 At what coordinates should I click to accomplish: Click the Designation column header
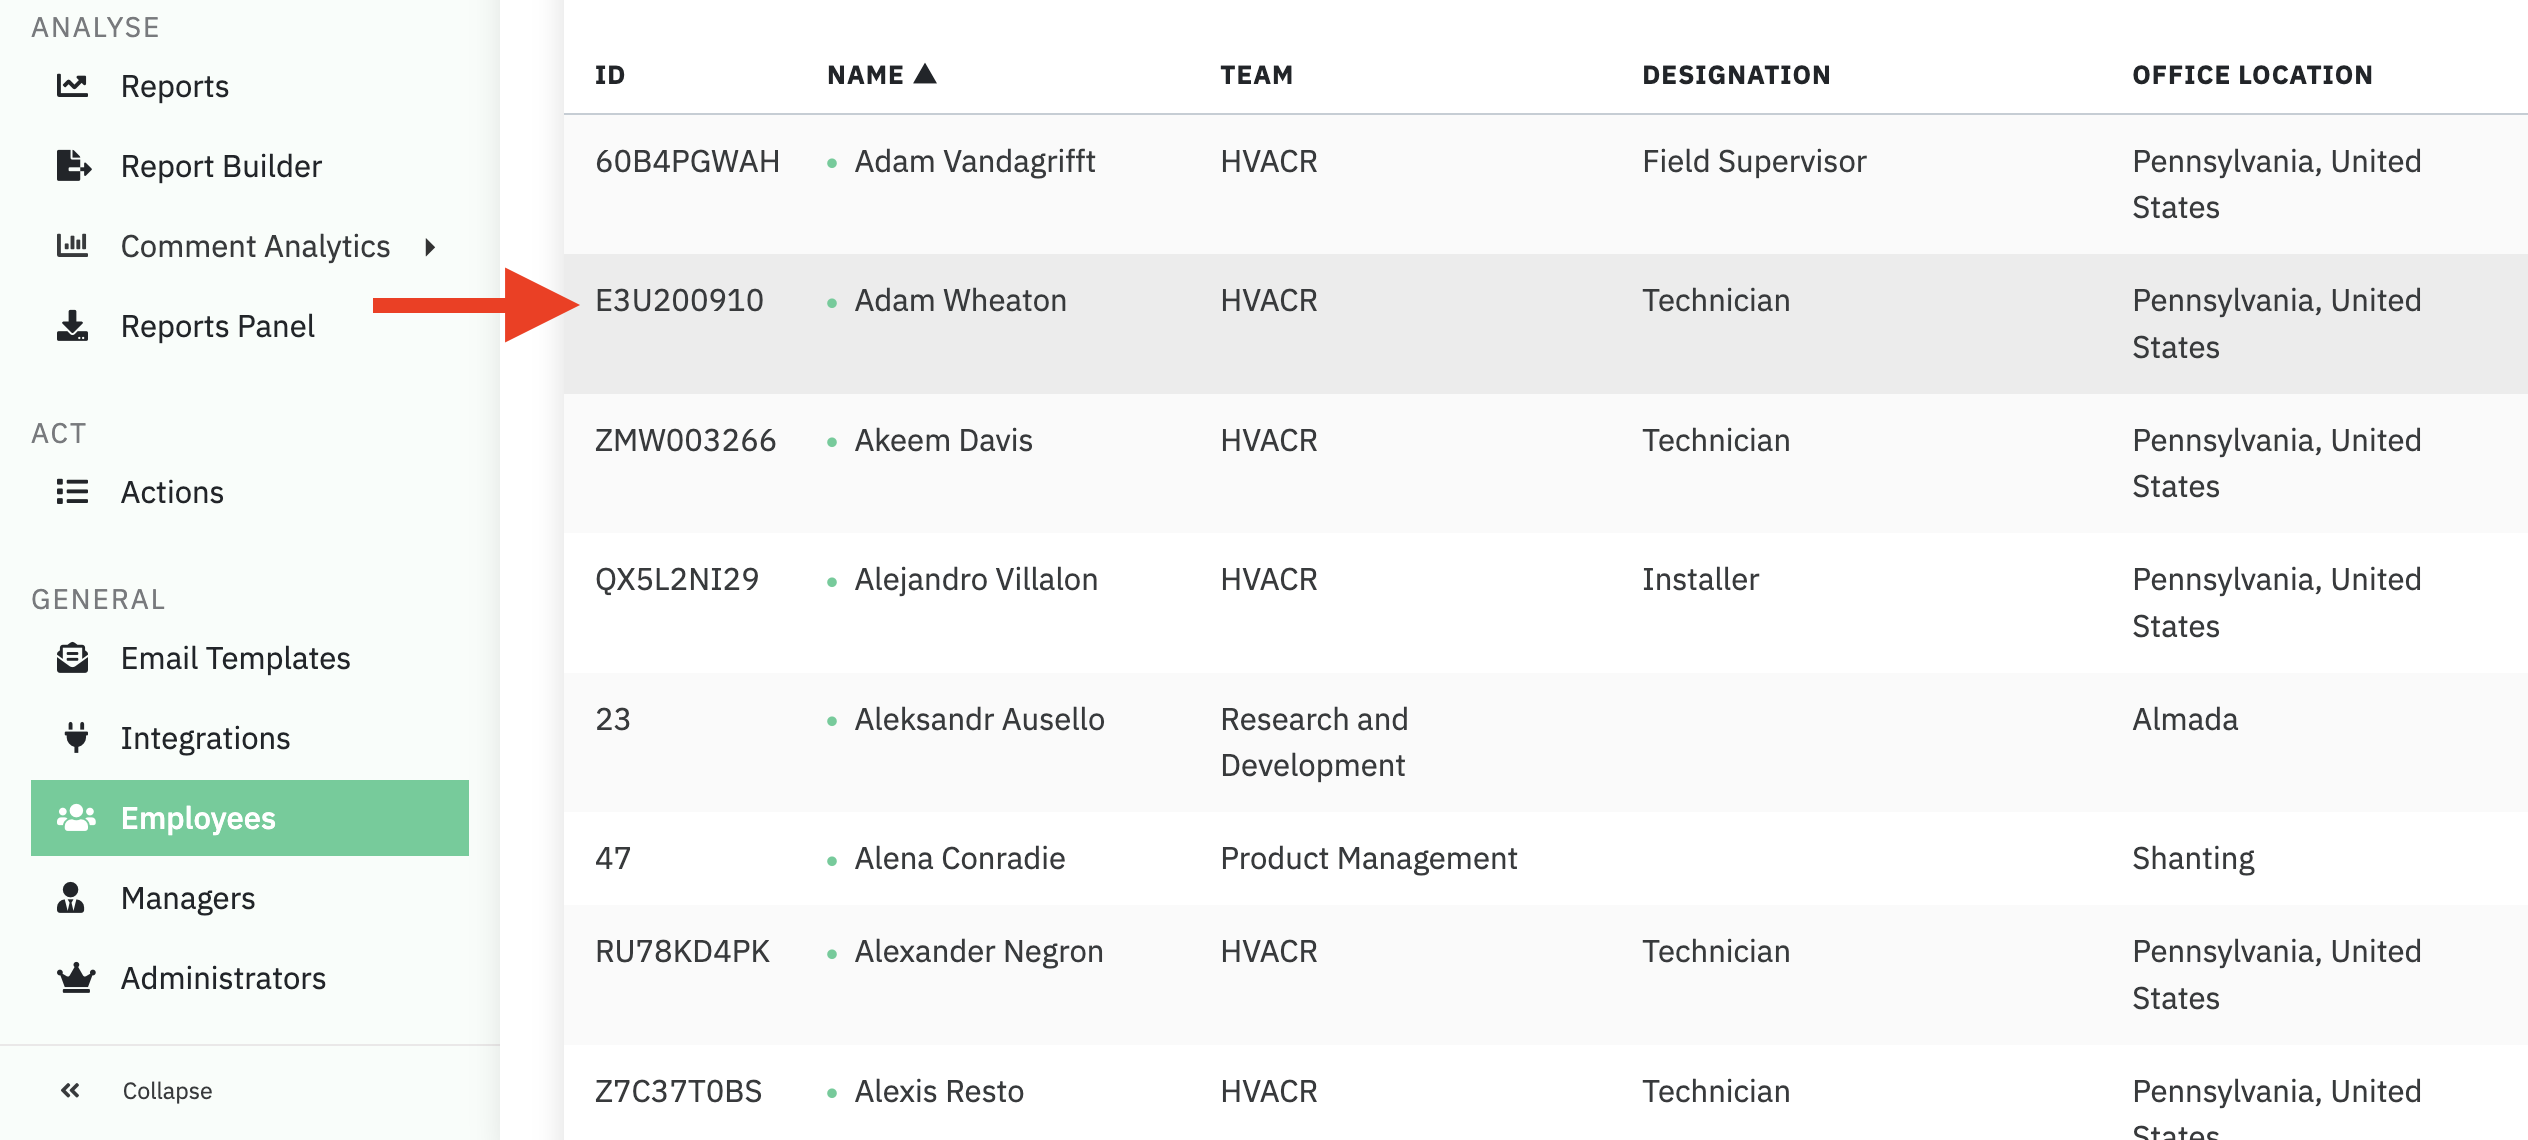tap(1736, 75)
